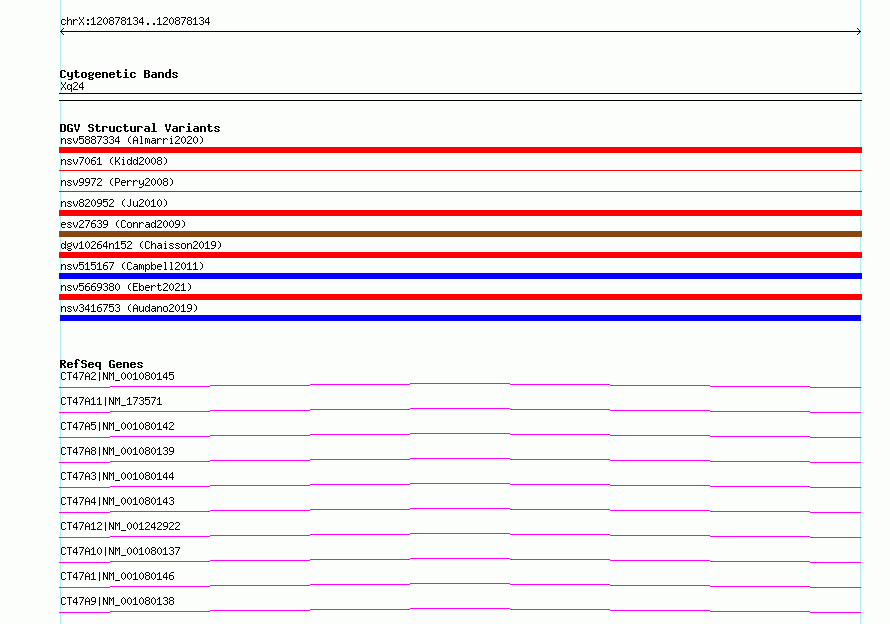Open gene CT47A2|NM_001080145 label
The width and height of the screenshot is (890, 624).
[x=117, y=376]
